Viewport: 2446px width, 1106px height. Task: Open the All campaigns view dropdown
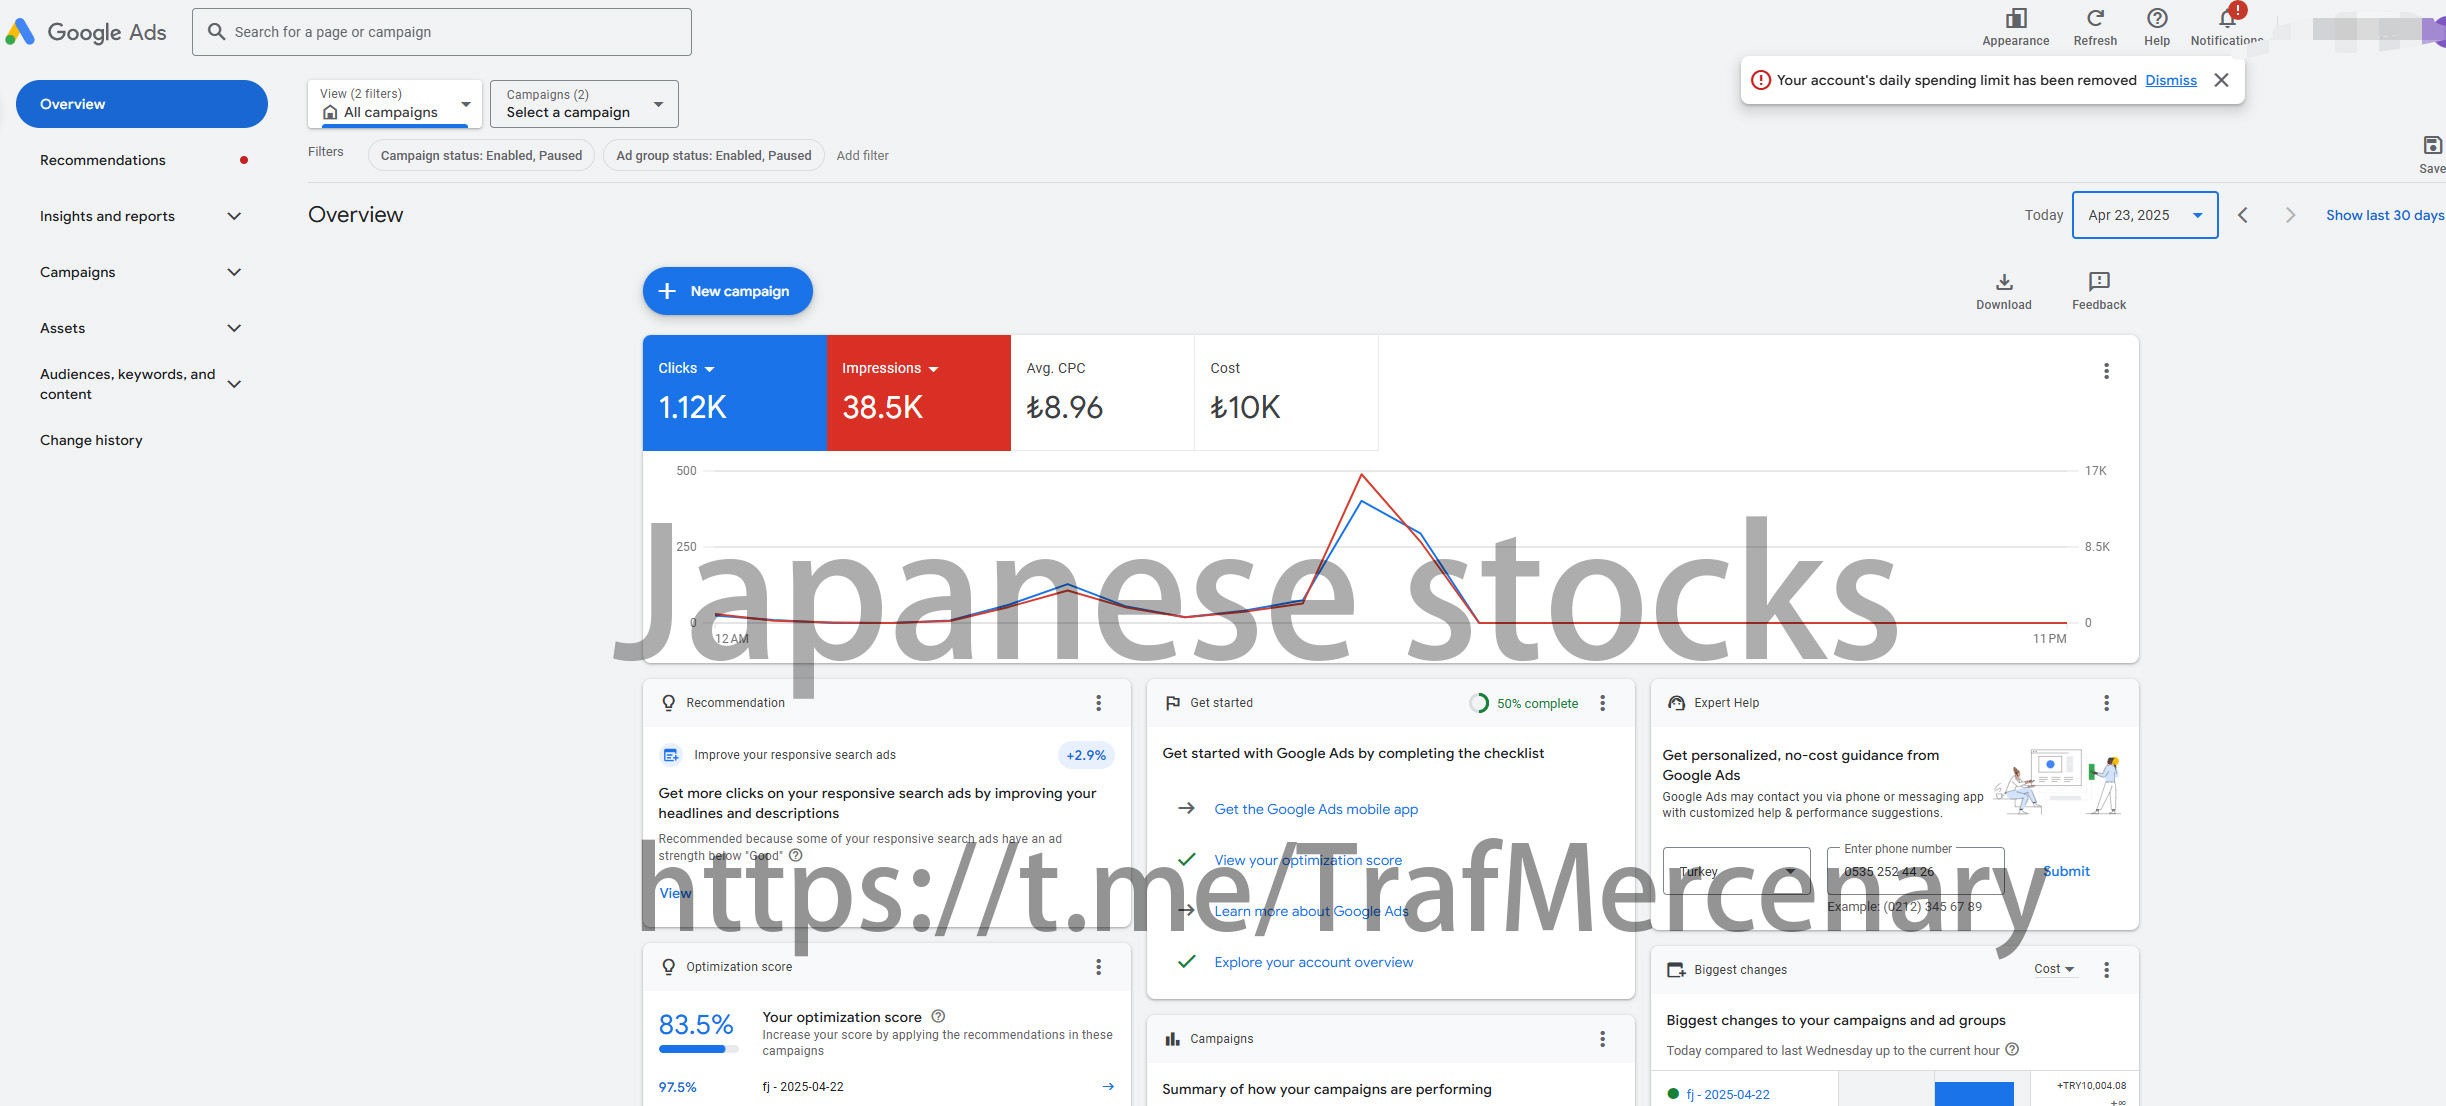(x=394, y=104)
